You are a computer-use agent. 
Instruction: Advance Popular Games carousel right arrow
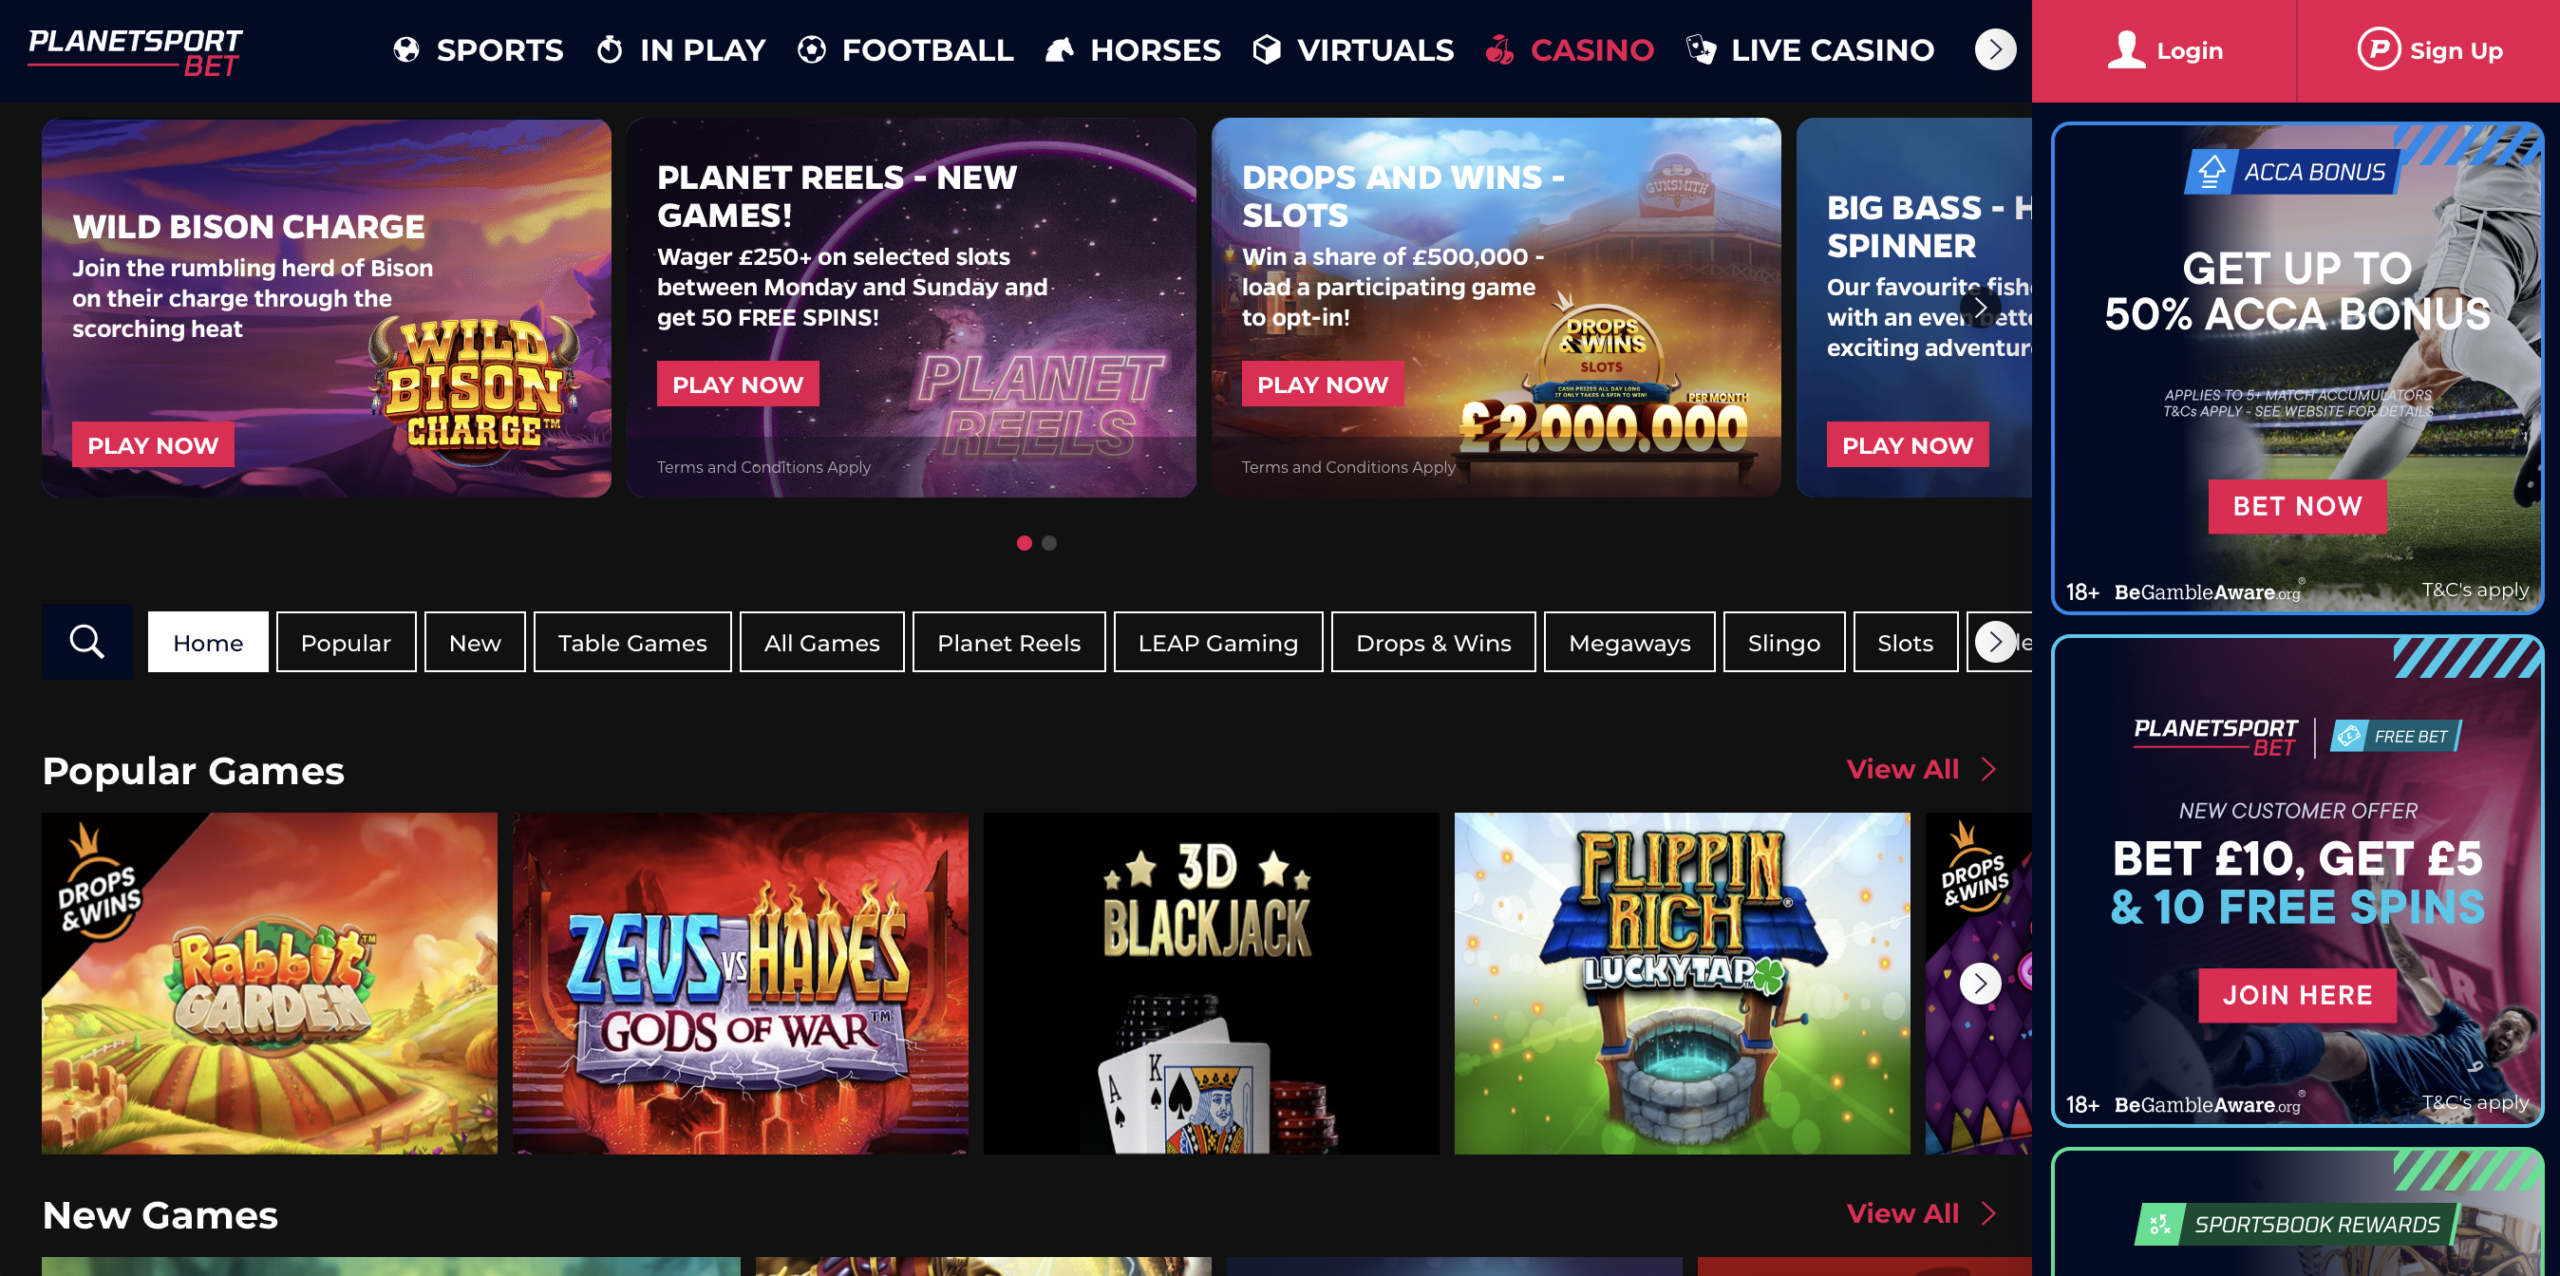[1980, 984]
